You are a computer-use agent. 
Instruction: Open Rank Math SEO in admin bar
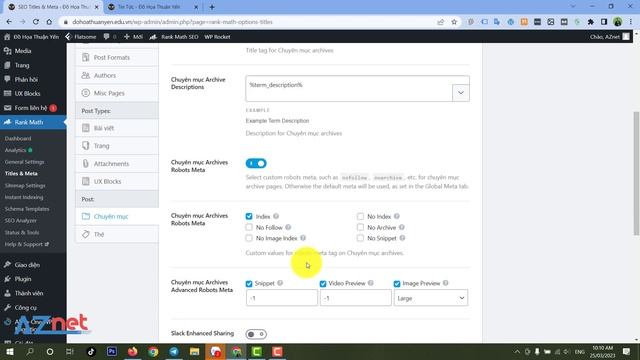tap(174, 37)
